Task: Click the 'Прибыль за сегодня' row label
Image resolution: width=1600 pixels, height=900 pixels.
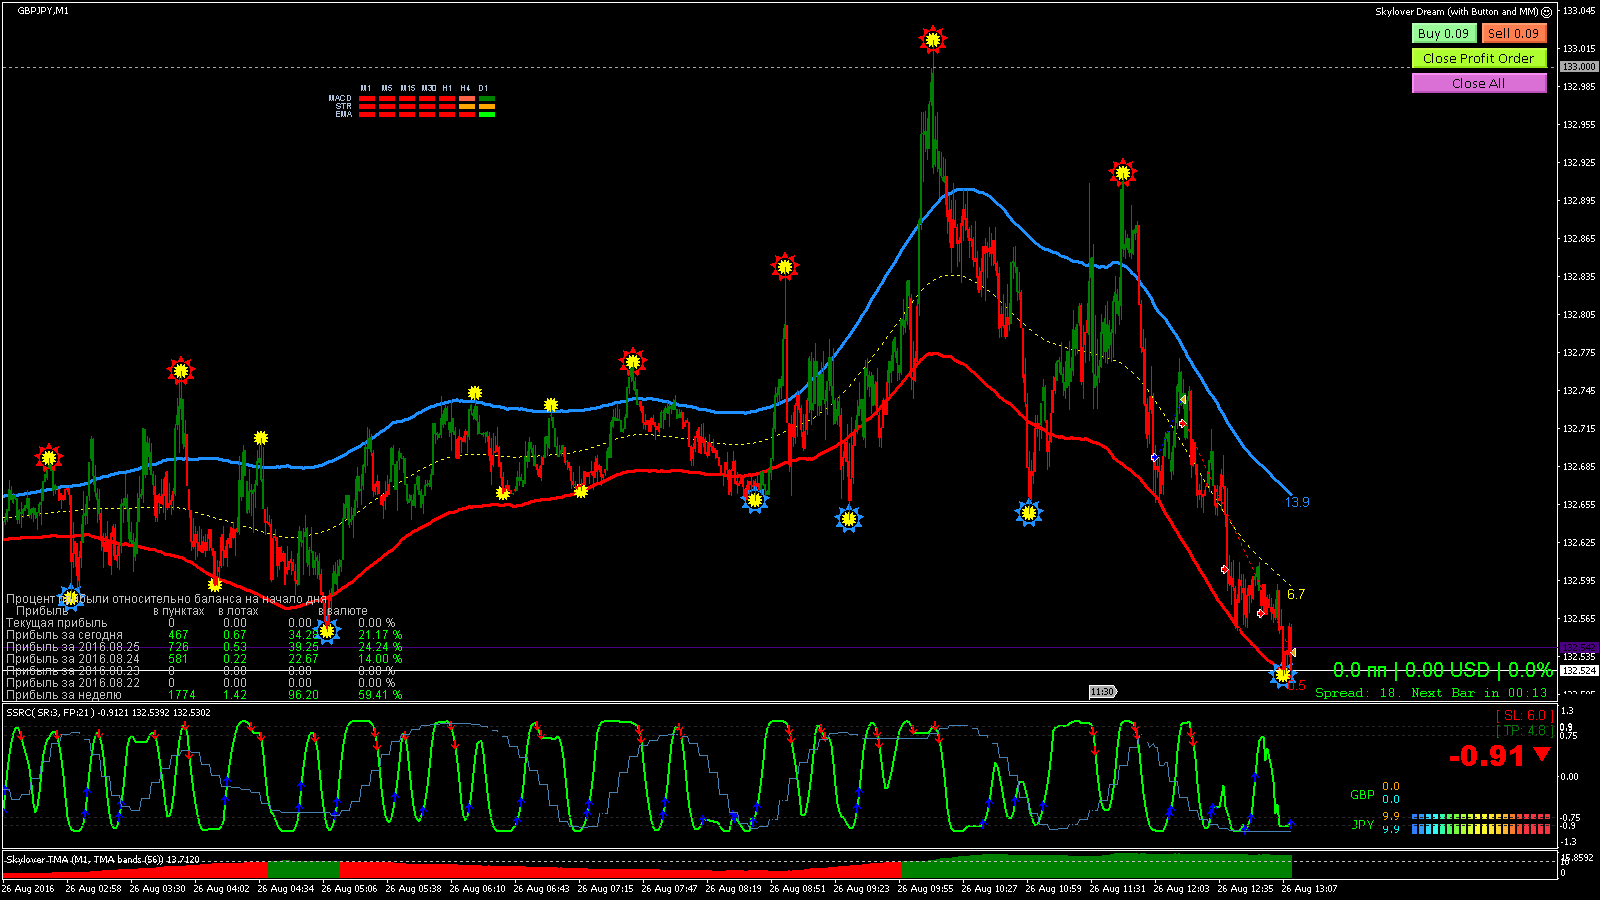Action: click(x=64, y=634)
